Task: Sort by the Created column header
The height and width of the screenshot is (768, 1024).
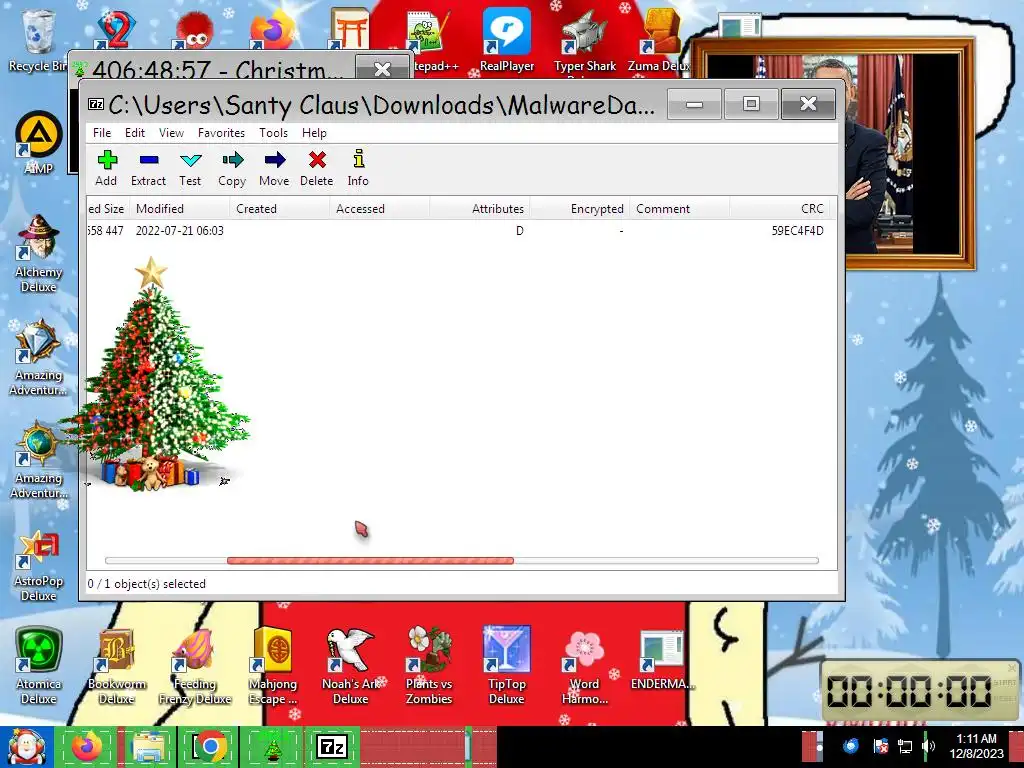Action: [280, 209]
